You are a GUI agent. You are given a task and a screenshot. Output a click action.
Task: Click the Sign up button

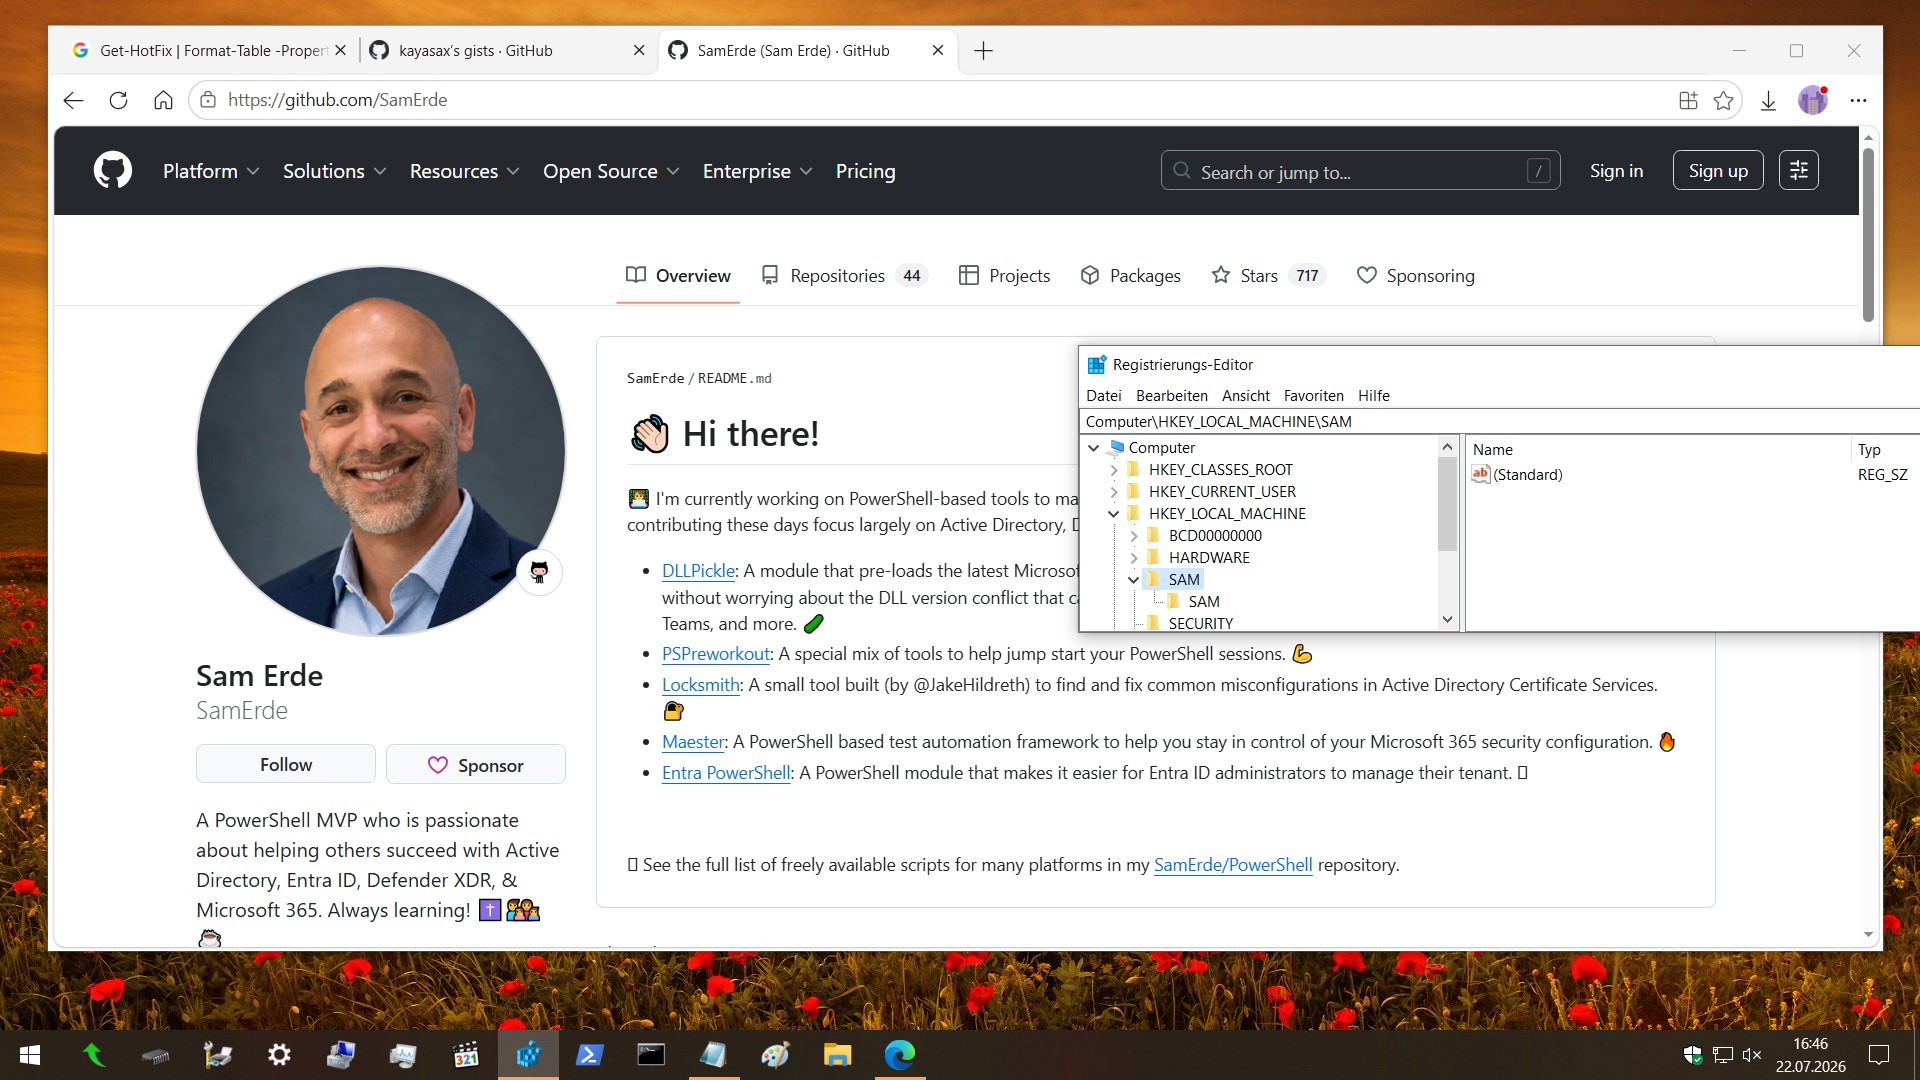(1718, 171)
